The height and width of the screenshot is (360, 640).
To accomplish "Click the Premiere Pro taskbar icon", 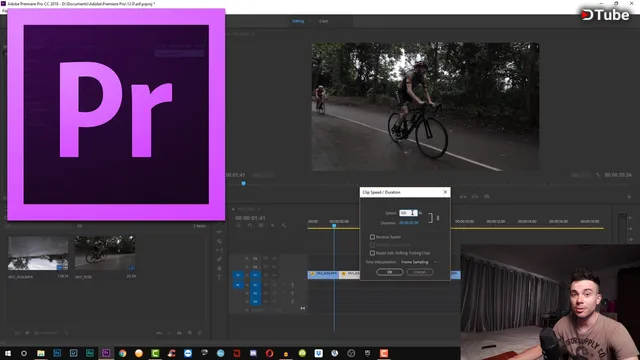I will (106, 353).
